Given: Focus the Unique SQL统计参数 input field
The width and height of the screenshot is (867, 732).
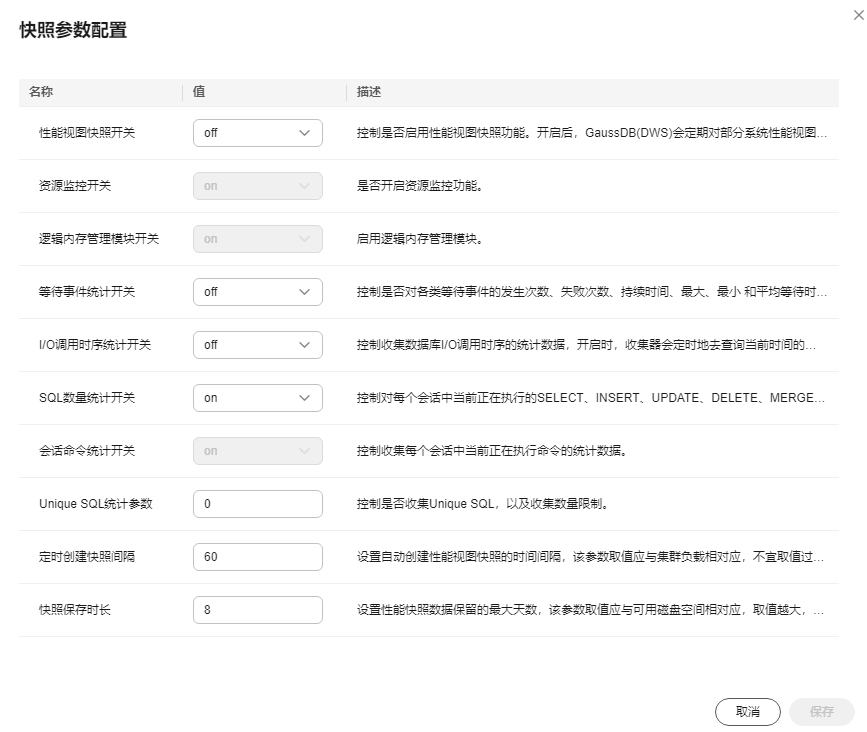Looking at the screenshot, I should pos(258,504).
